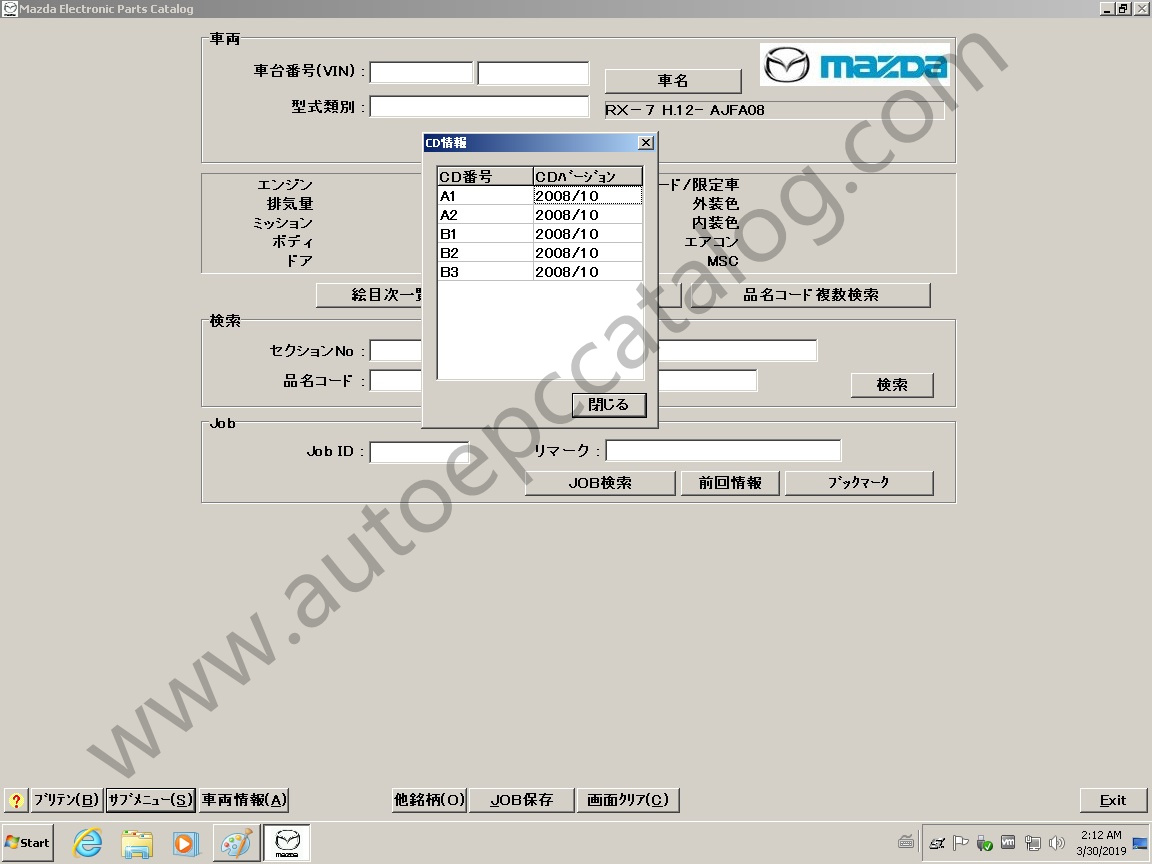Select the Mazda EPC taskbar icon
Screen dimensions: 1152x864
click(x=287, y=843)
